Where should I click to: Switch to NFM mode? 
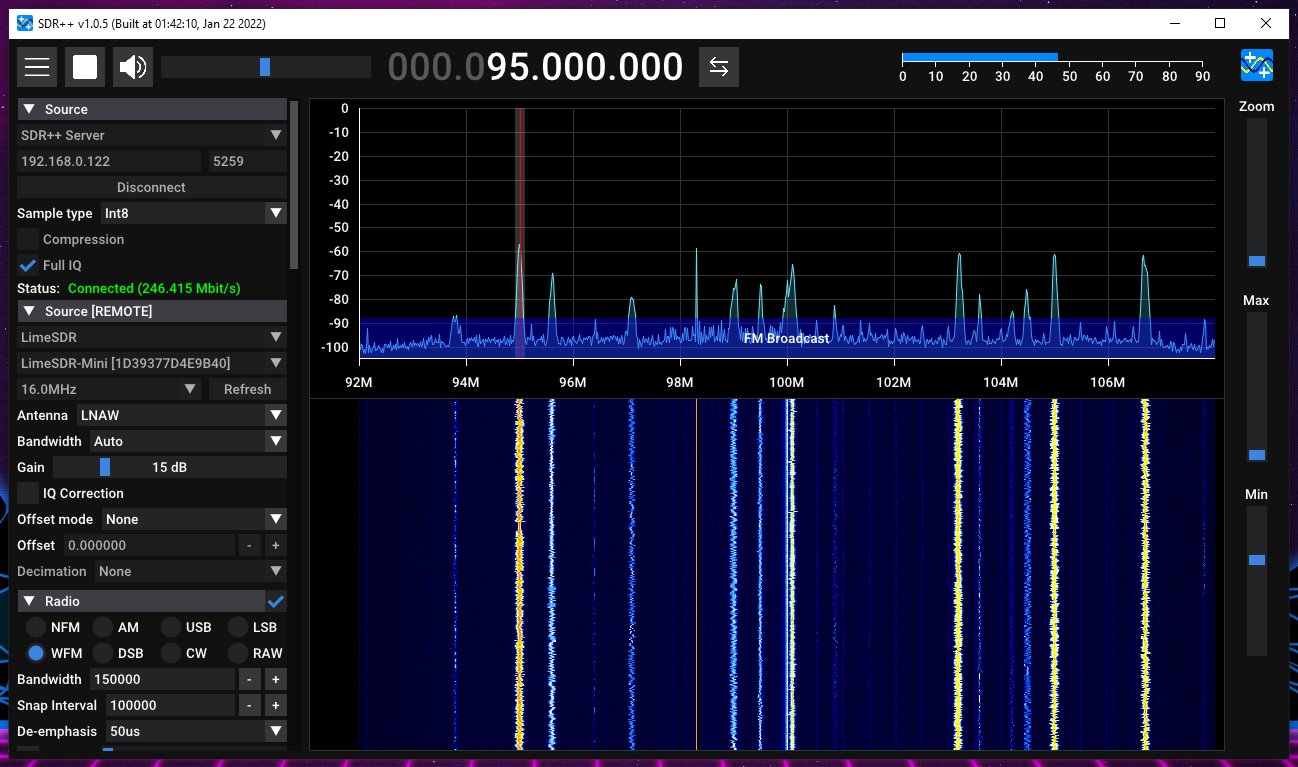click(x=37, y=627)
